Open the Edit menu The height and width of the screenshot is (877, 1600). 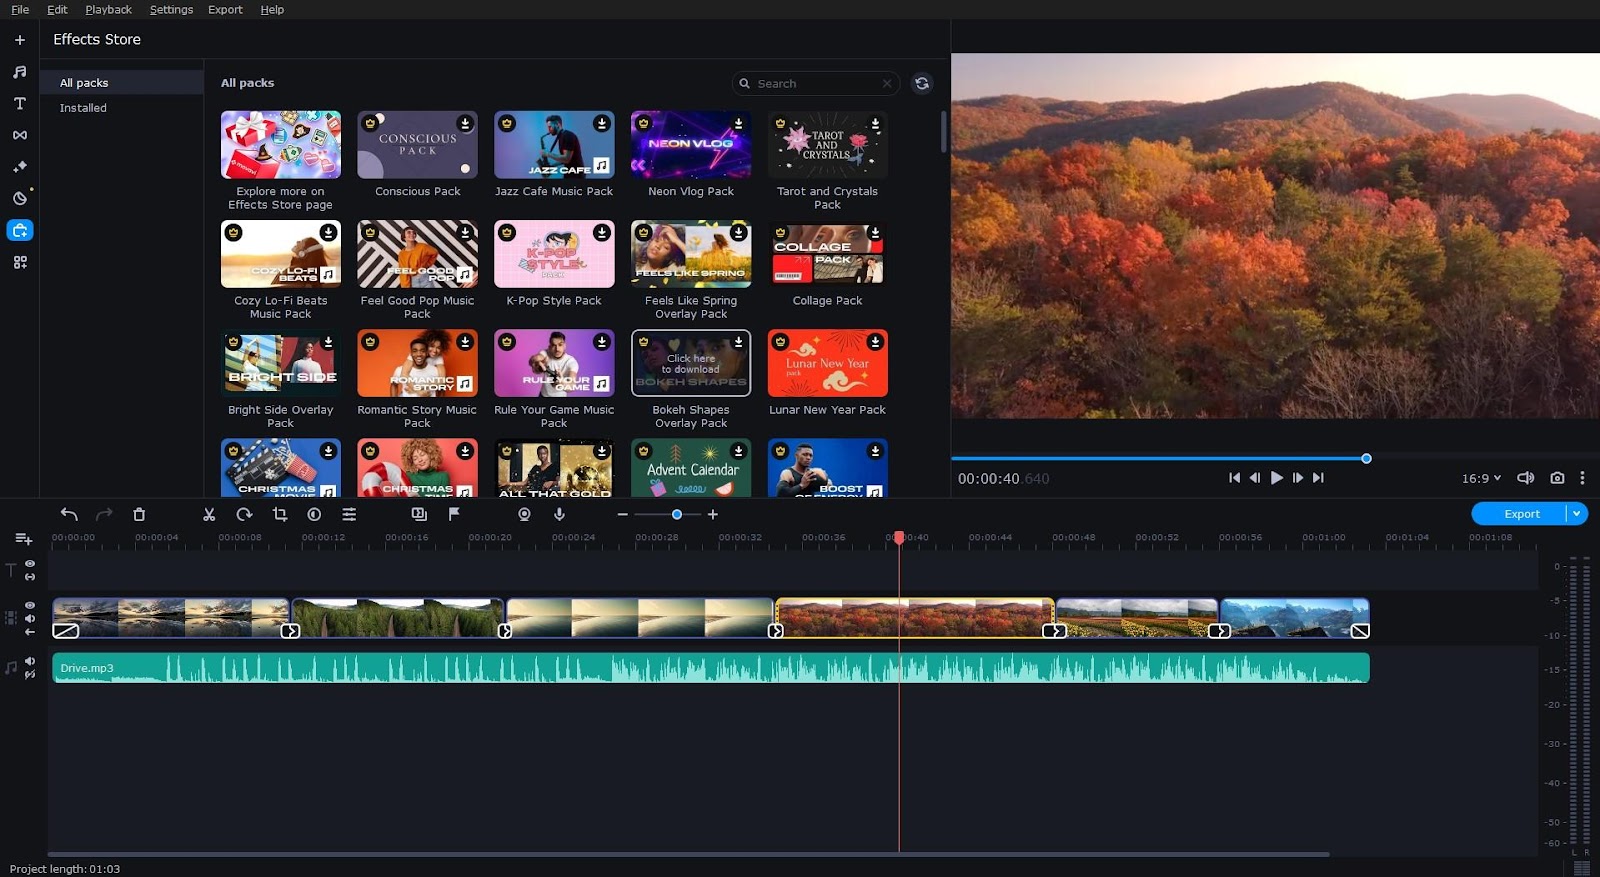(57, 9)
